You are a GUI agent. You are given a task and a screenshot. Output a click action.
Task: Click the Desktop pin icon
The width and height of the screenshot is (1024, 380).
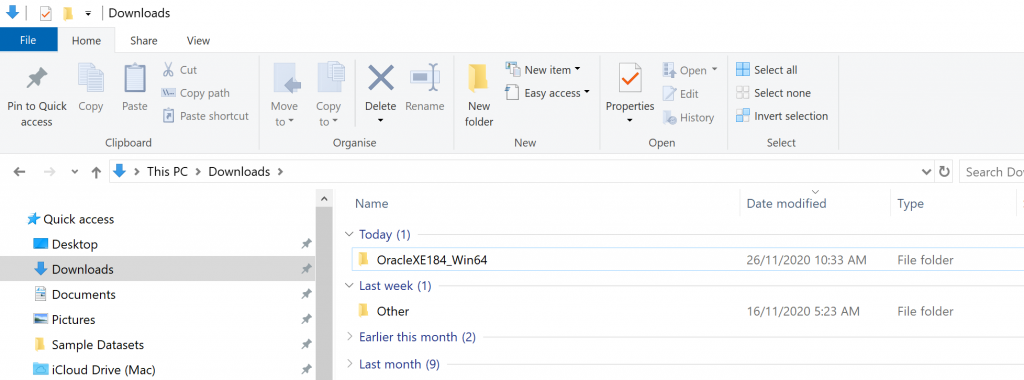[306, 244]
